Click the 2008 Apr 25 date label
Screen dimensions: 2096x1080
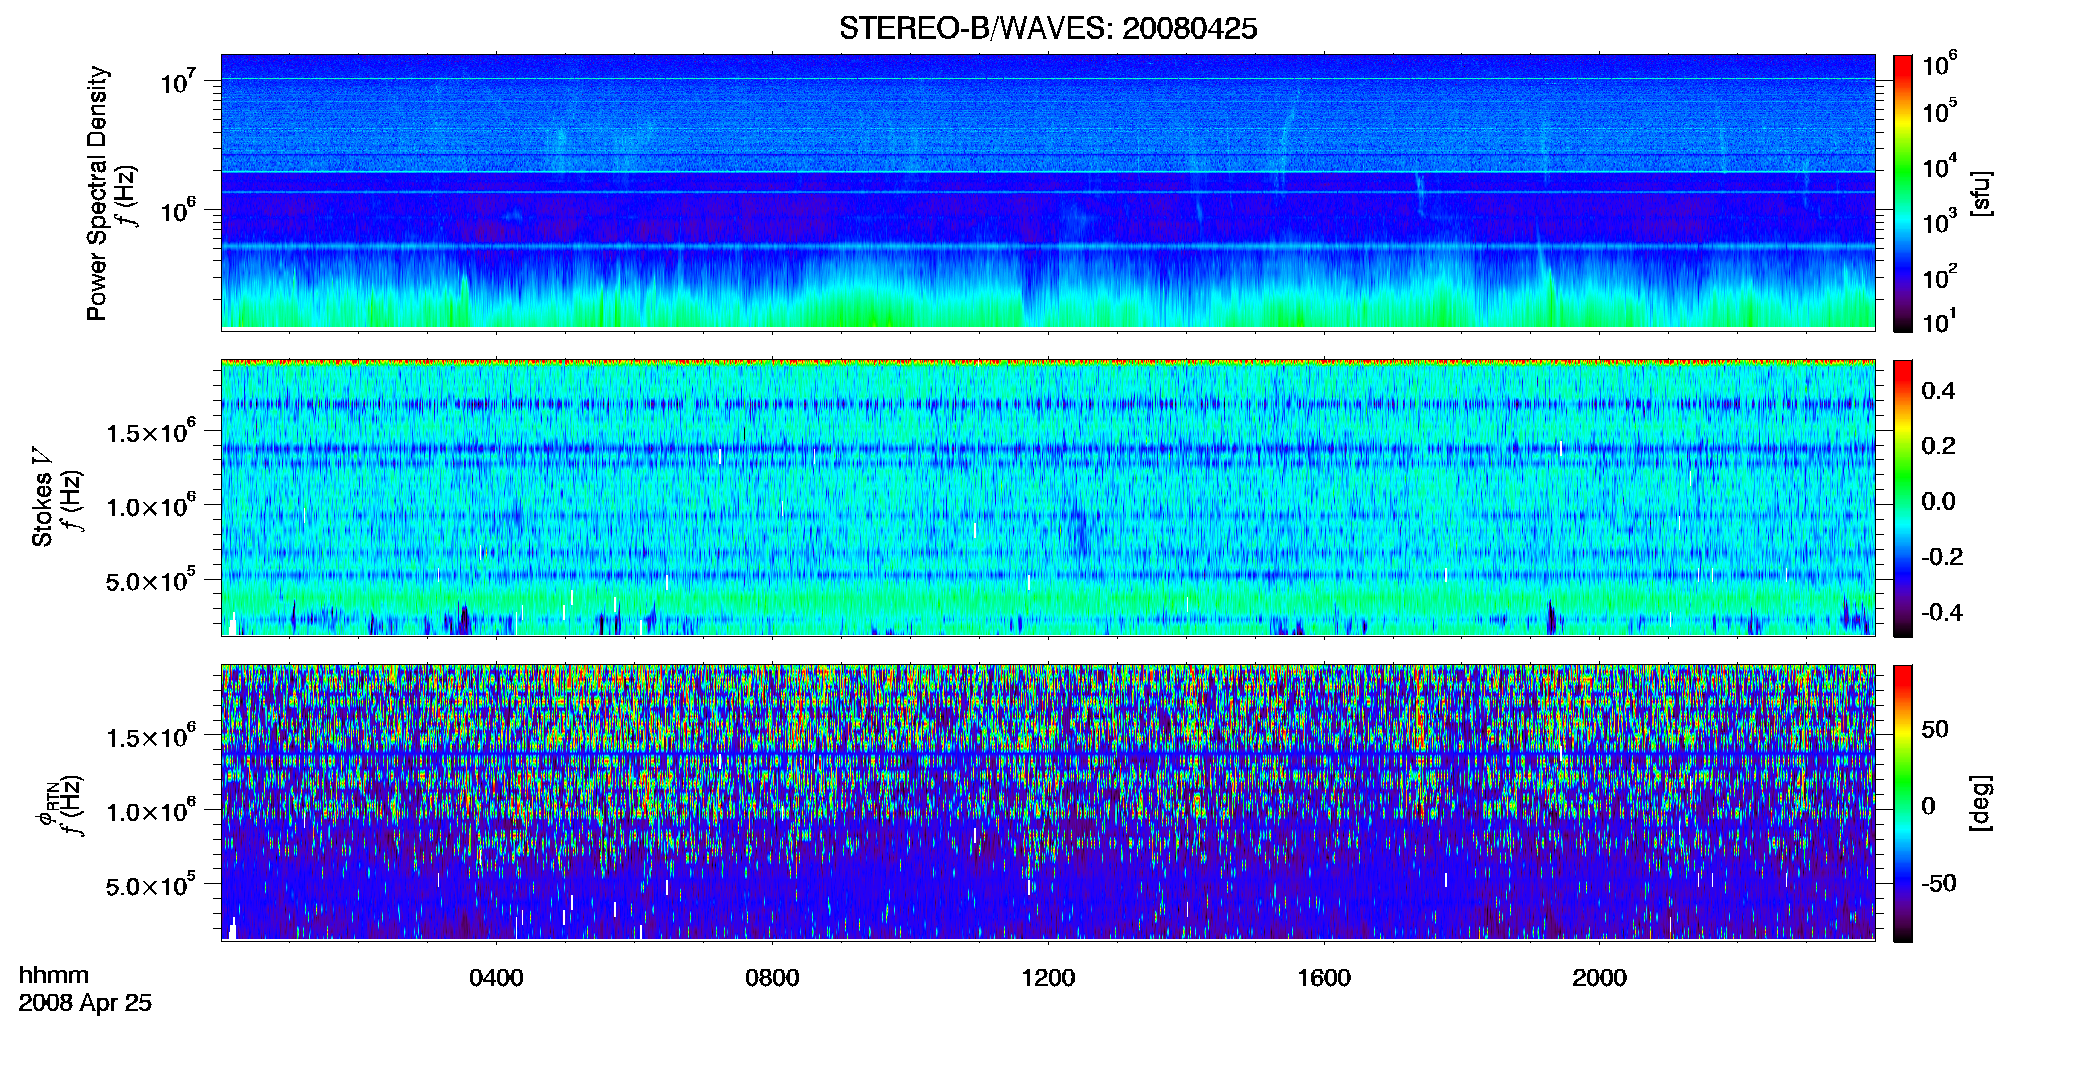pyautogui.click(x=85, y=1003)
